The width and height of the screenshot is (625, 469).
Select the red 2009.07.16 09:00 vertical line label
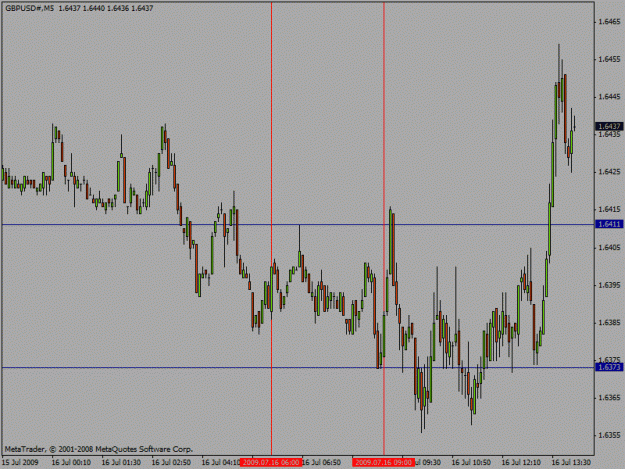383,462
